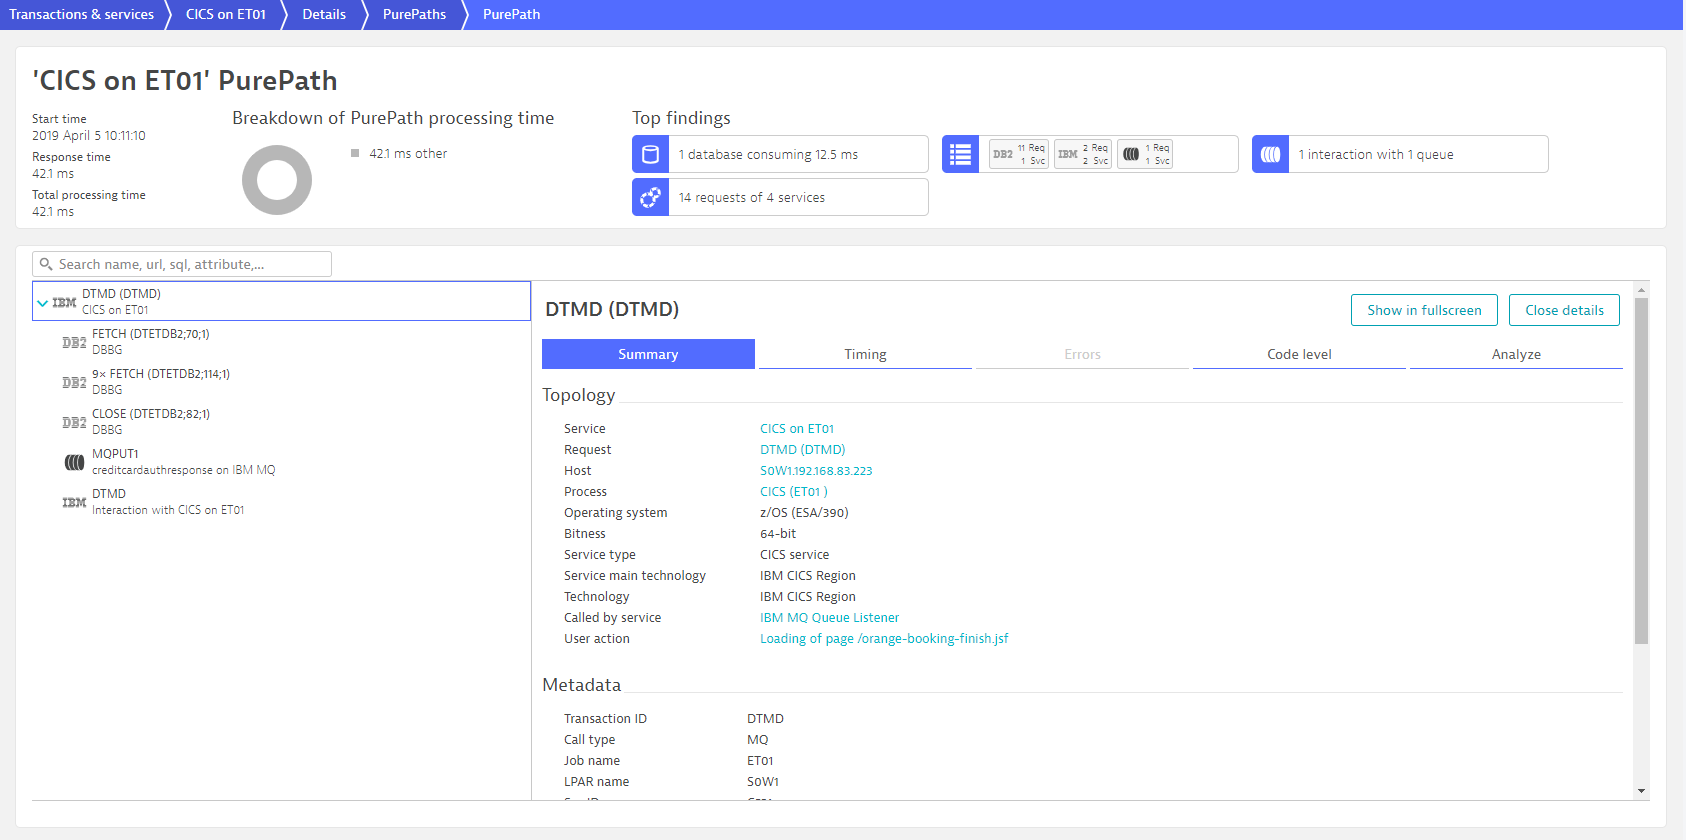Click Close details button
1686x840 pixels.
click(x=1564, y=310)
